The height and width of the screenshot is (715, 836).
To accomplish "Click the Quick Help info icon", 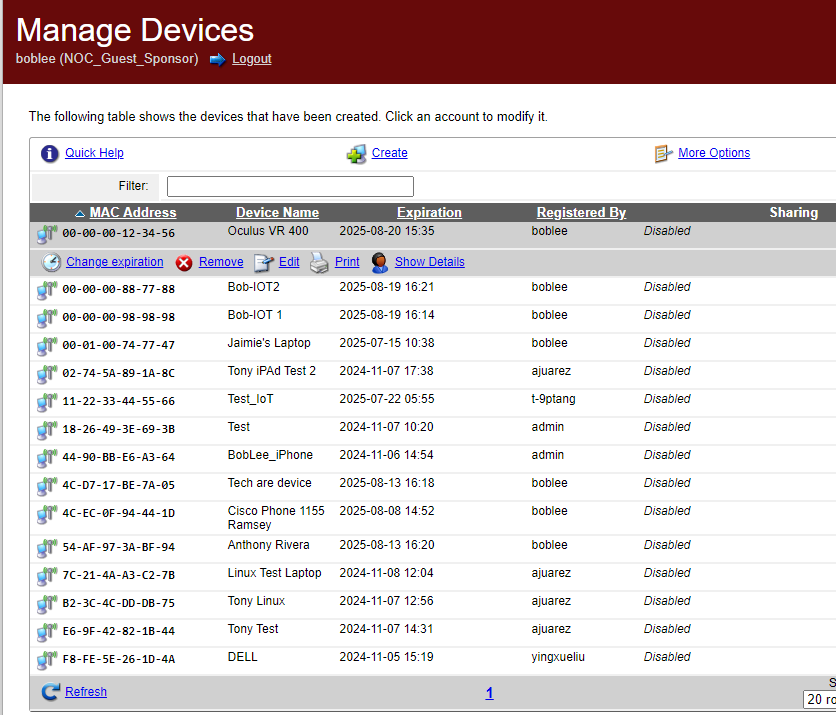I will pos(50,154).
